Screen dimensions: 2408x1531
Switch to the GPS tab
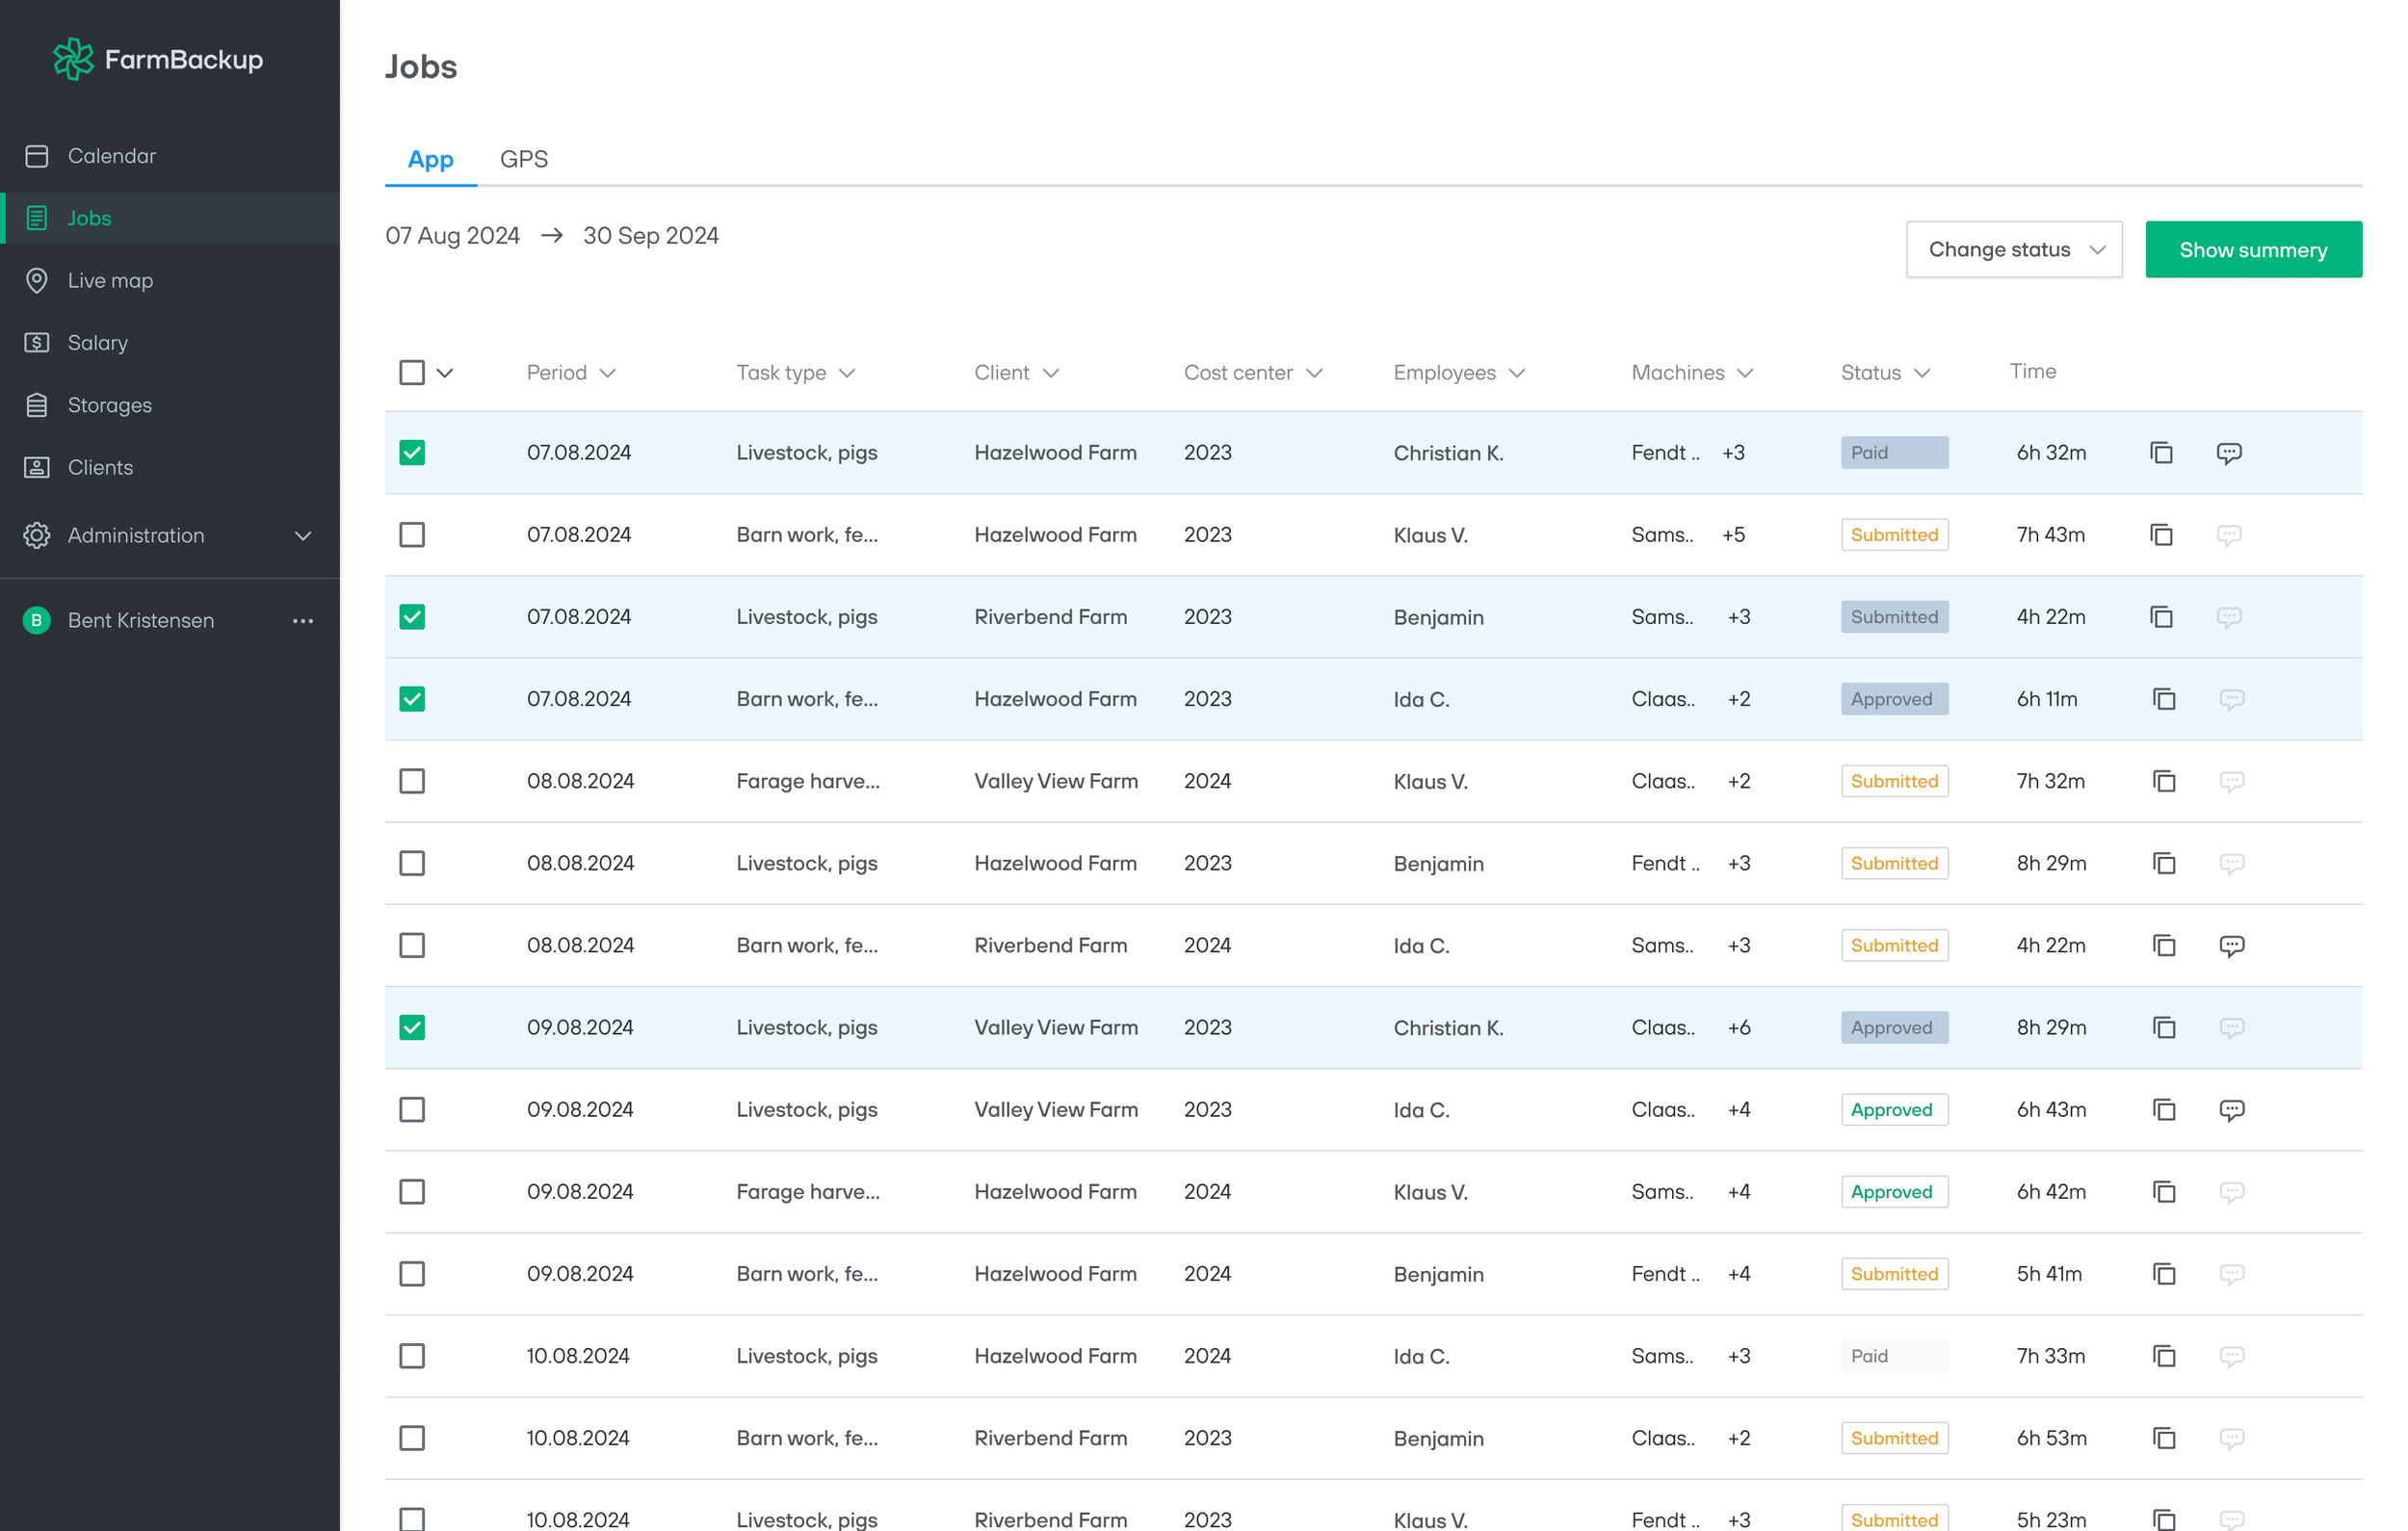(524, 159)
